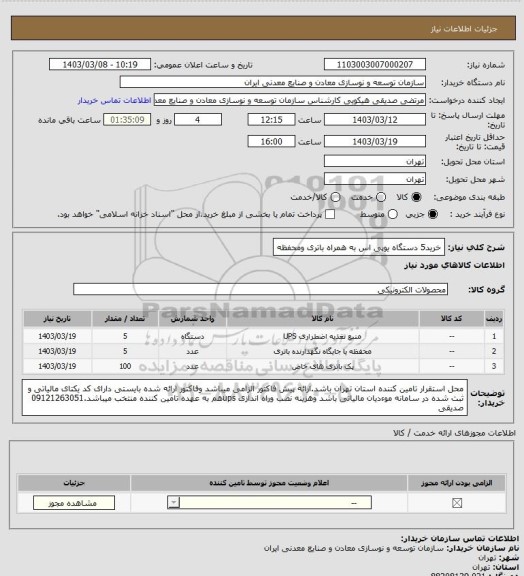Click the مشاهده مجوز button
Image resolution: width=524 pixels, height=576 pixels.
click(73, 503)
